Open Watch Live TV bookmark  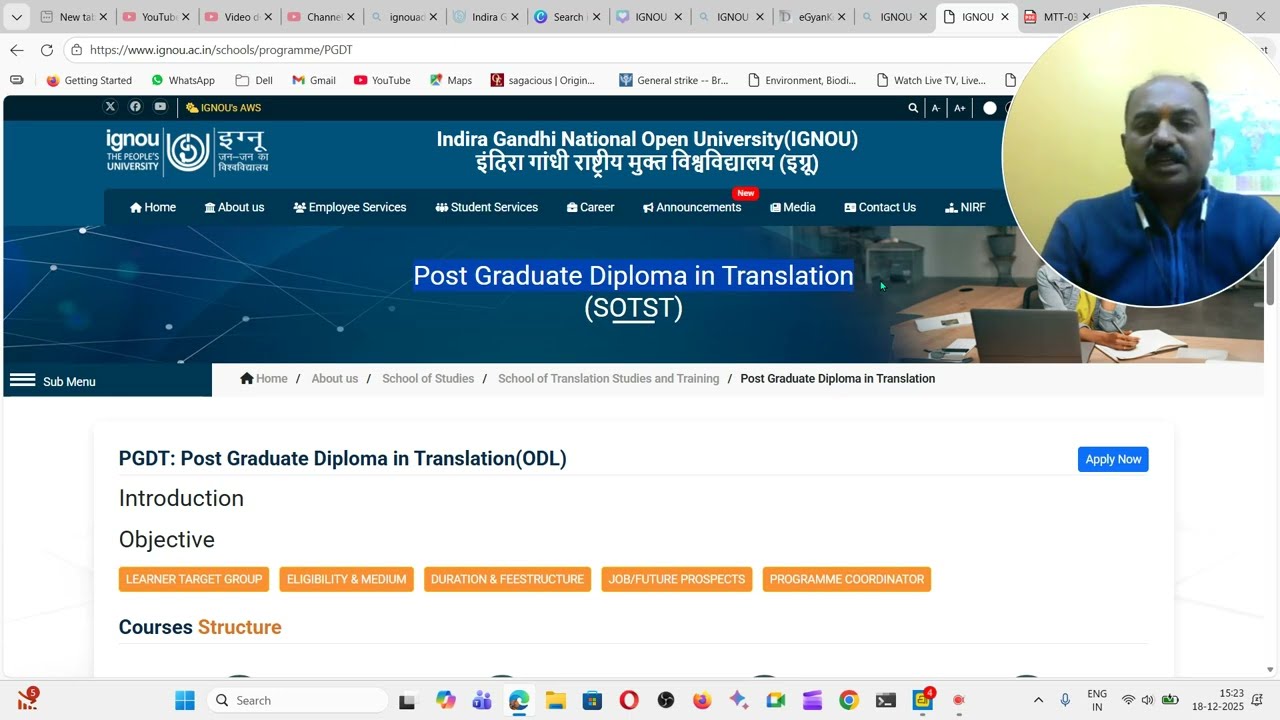click(931, 80)
